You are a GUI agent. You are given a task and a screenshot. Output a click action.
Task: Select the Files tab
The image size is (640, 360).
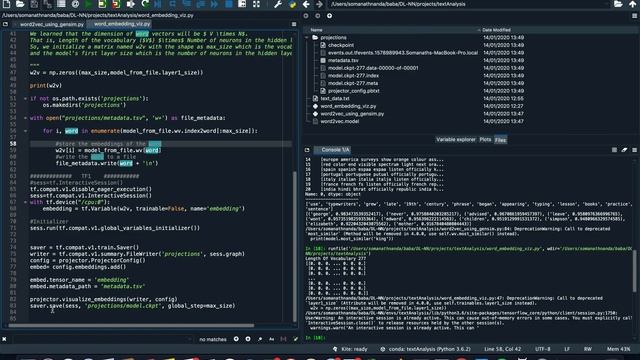pos(500,140)
